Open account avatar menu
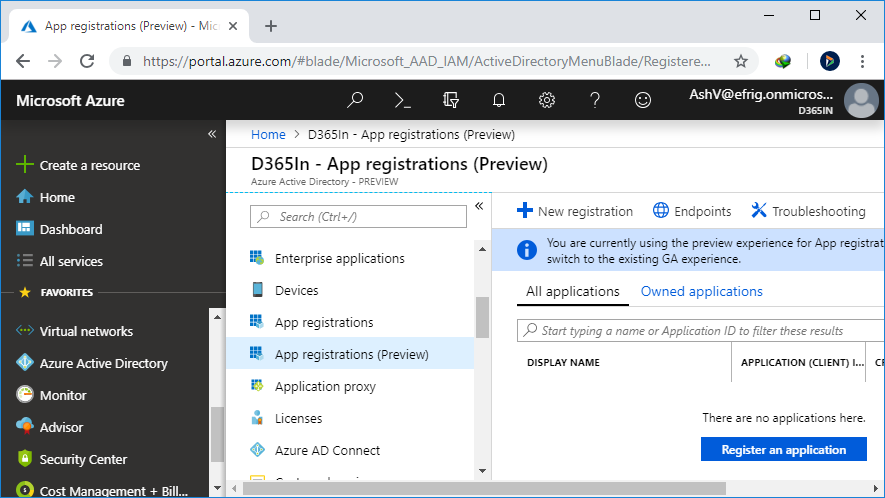 point(861,100)
